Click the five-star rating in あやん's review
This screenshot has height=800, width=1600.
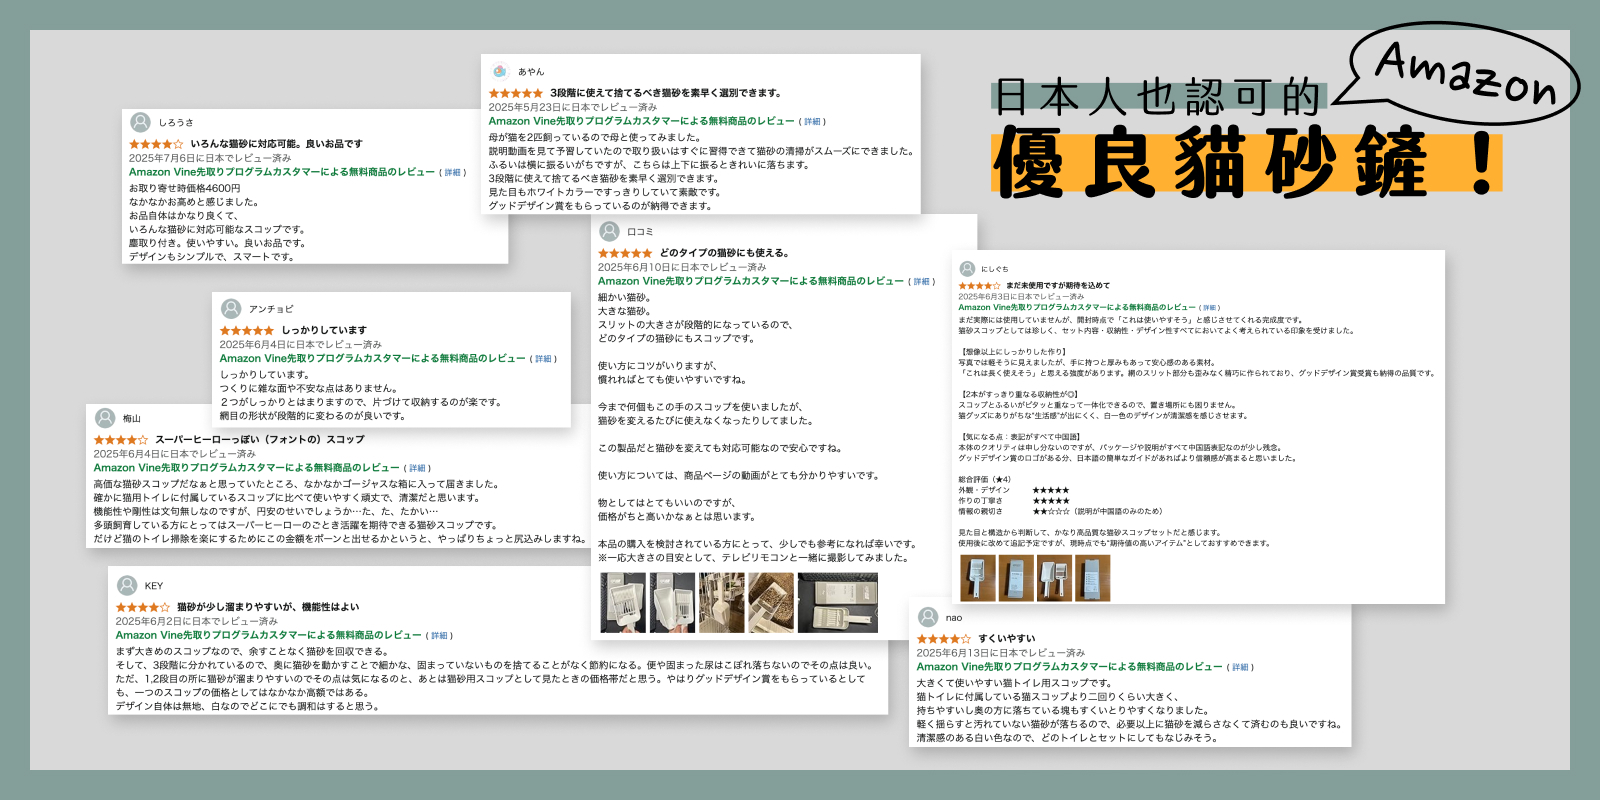coord(515,93)
